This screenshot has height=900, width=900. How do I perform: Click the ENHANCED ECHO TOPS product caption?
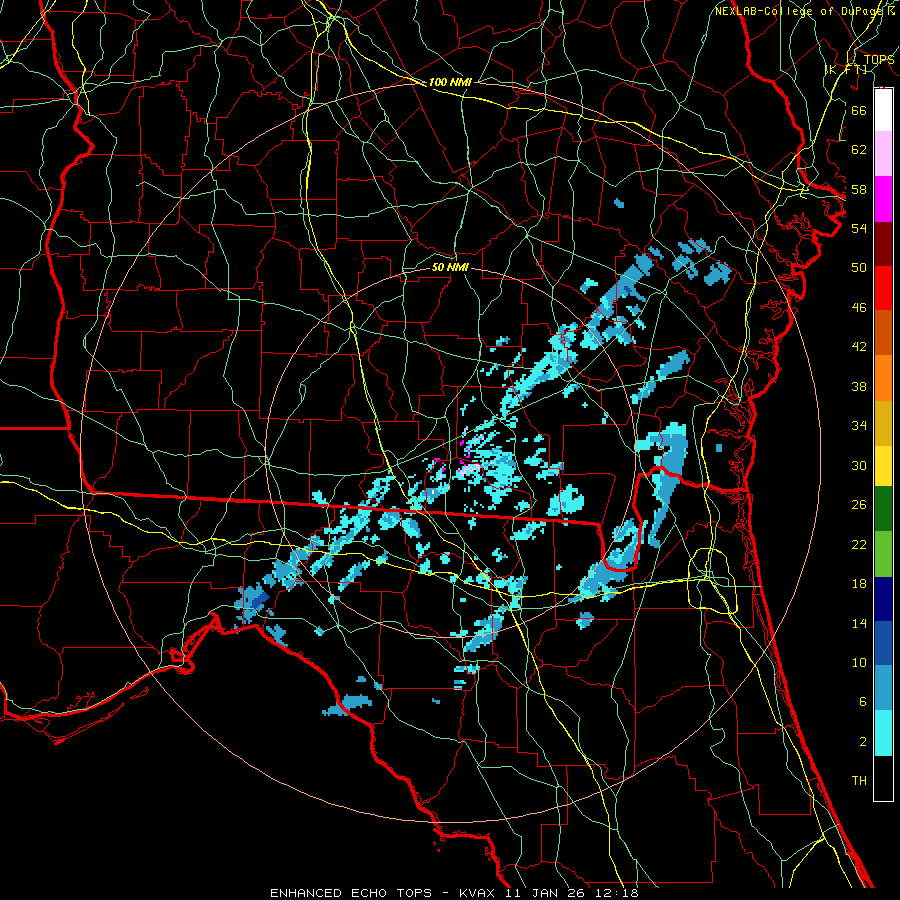click(x=351, y=893)
